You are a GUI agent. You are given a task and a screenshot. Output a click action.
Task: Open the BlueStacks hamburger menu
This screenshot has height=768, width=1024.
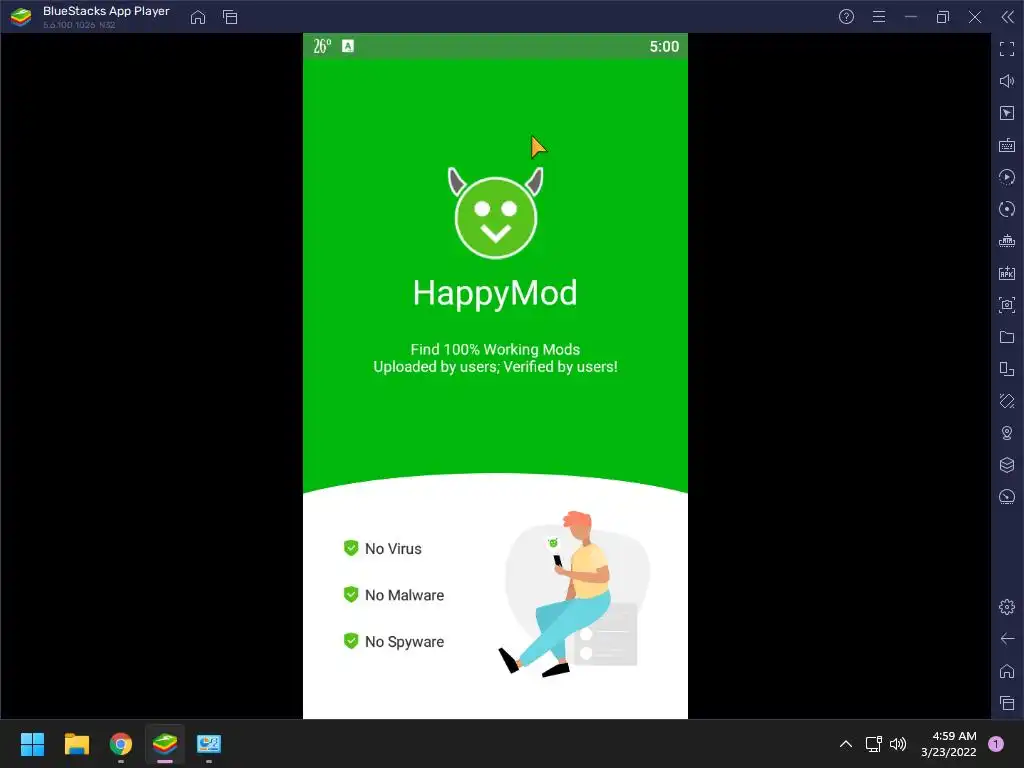[879, 17]
